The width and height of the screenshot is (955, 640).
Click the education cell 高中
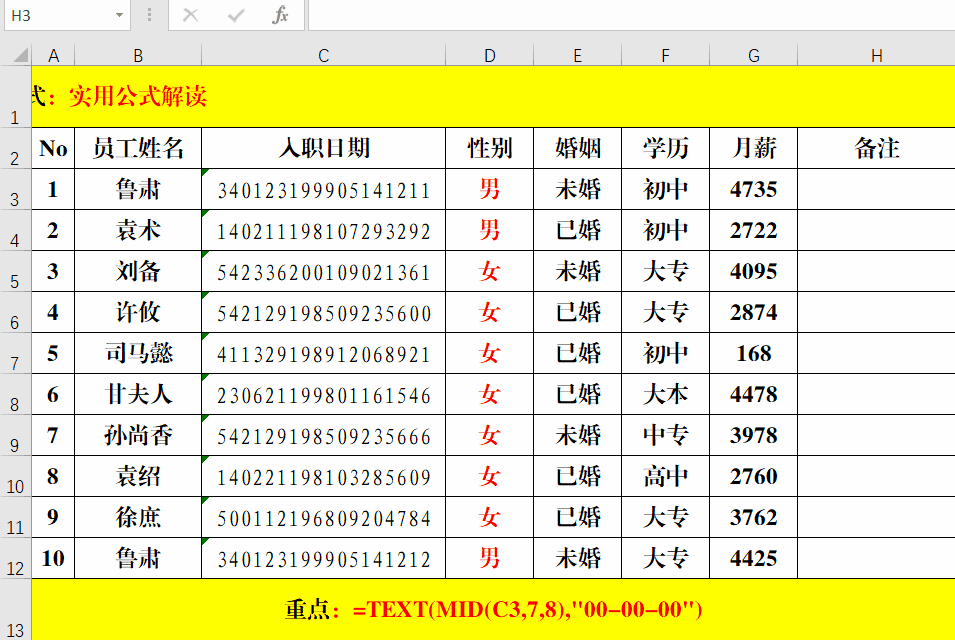[x=665, y=476]
